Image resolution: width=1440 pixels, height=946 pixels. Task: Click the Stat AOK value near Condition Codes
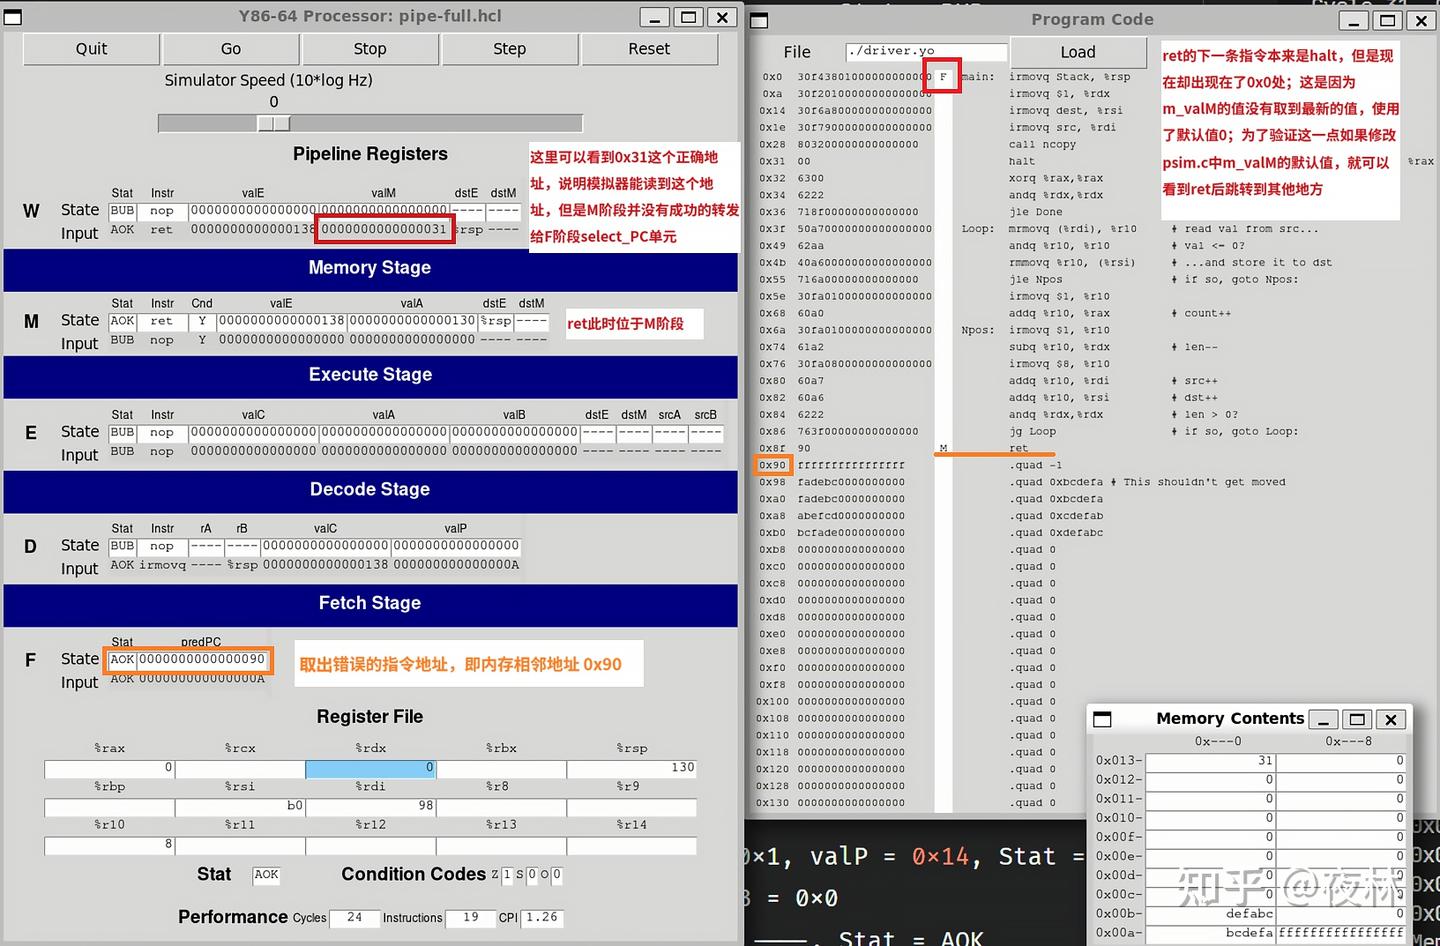pos(266,874)
